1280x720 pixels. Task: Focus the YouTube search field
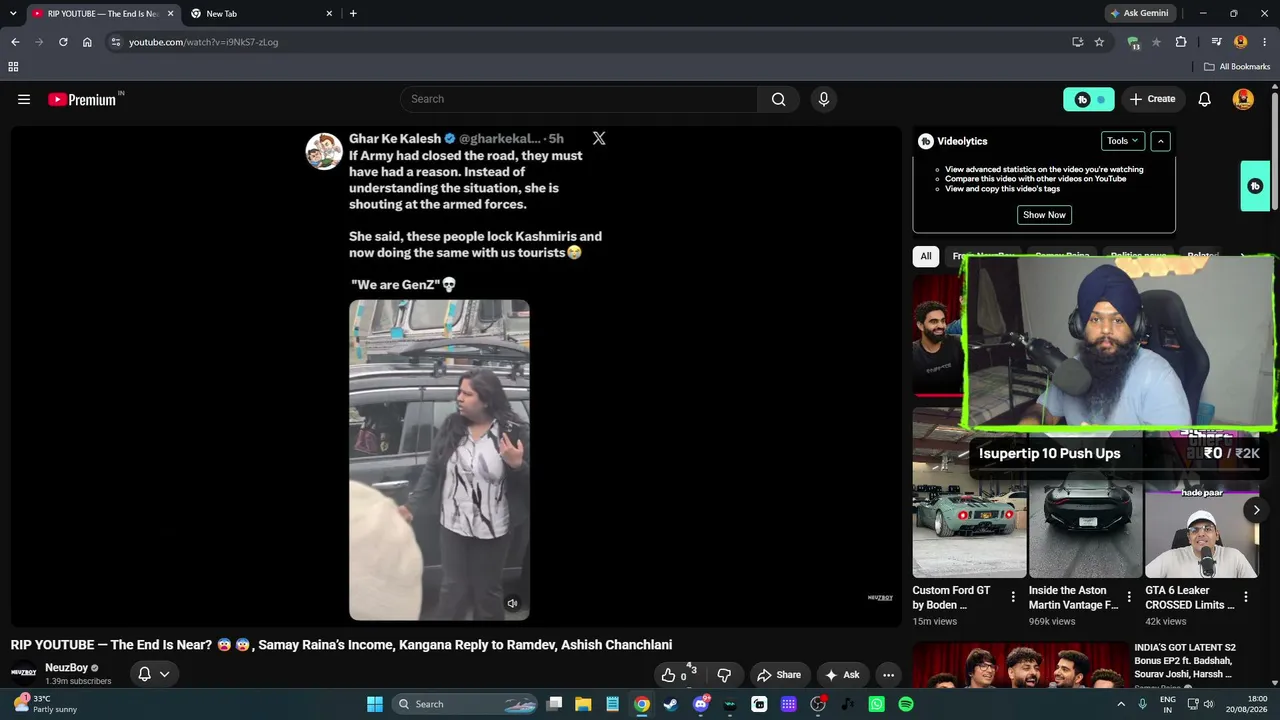579,99
